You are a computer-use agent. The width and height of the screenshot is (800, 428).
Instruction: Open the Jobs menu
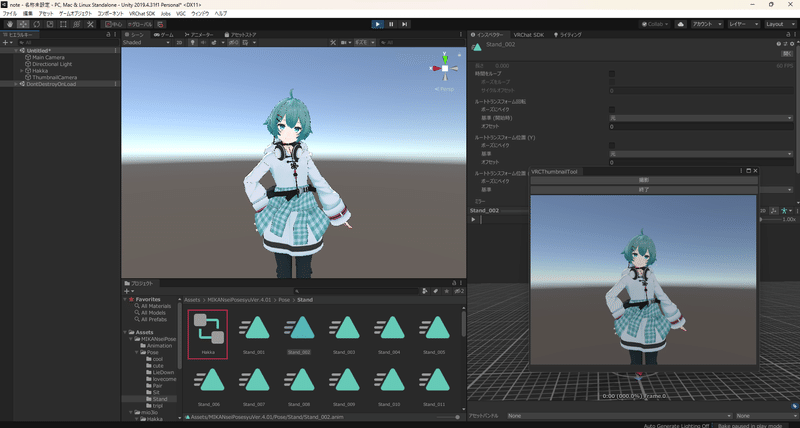pos(165,14)
